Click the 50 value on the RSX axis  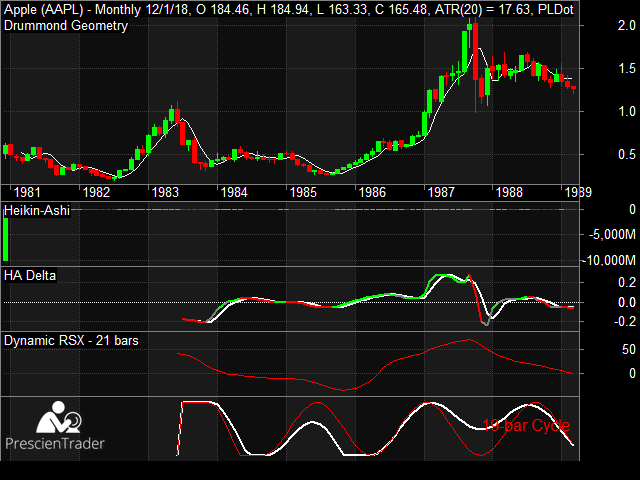coord(629,350)
